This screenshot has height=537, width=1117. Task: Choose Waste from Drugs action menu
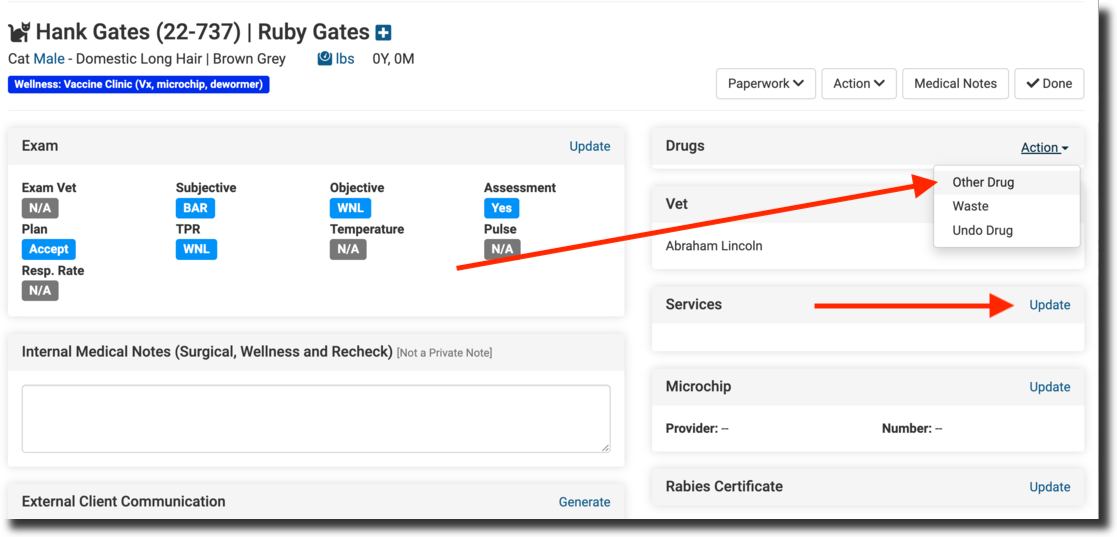click(970, 206)
